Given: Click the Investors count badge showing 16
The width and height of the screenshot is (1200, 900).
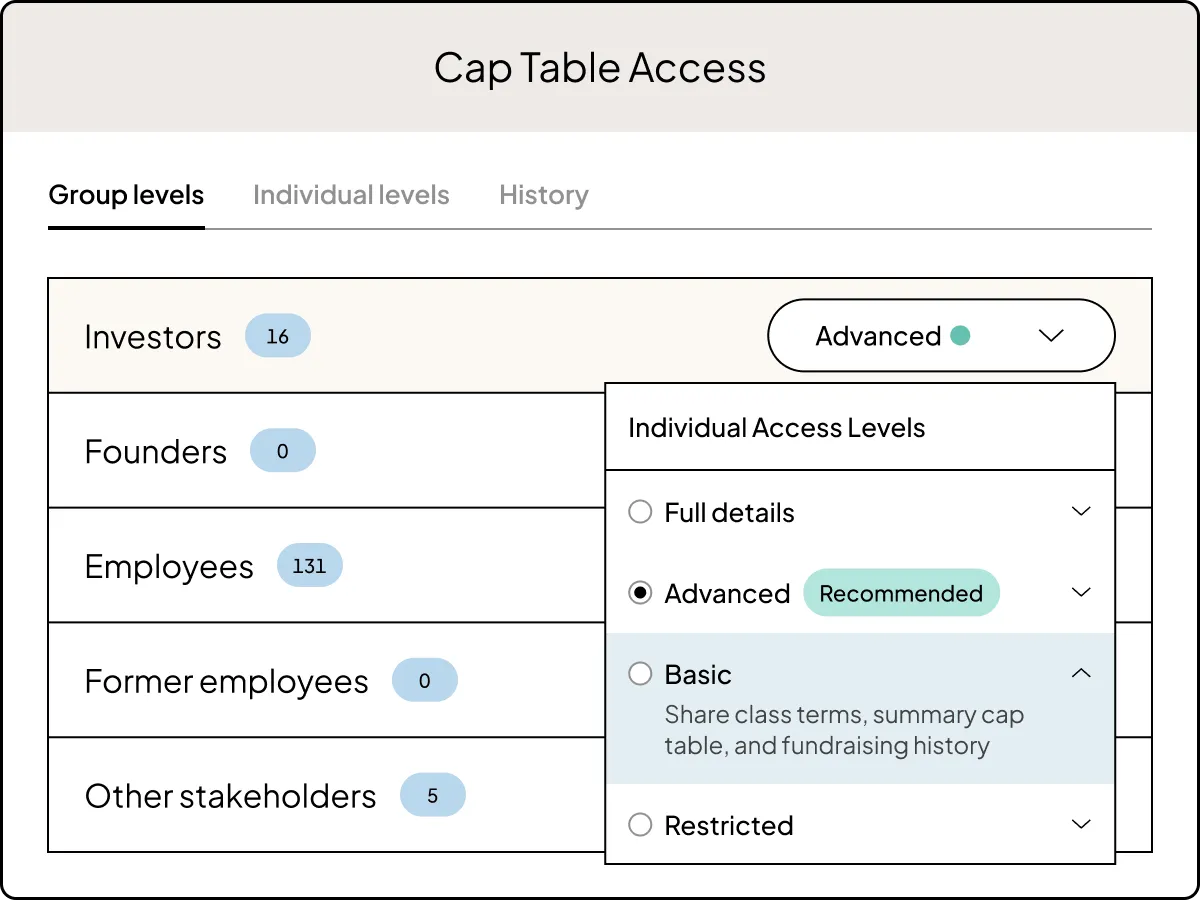Looking at the screenshot, I should click(278, 336).
